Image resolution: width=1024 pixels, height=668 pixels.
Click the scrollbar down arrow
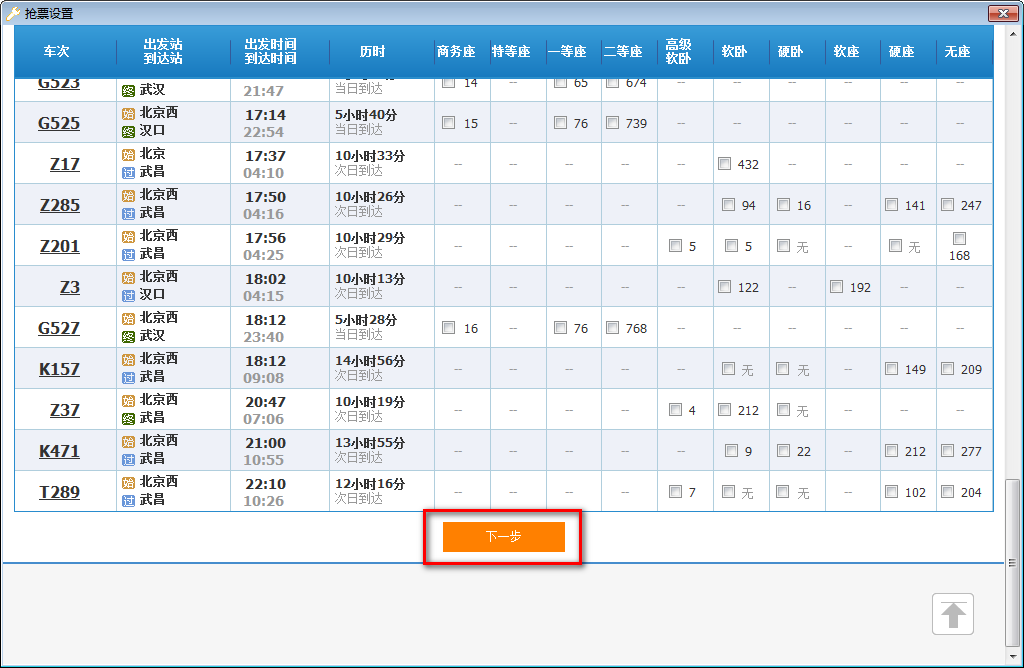pos(1013,656)
